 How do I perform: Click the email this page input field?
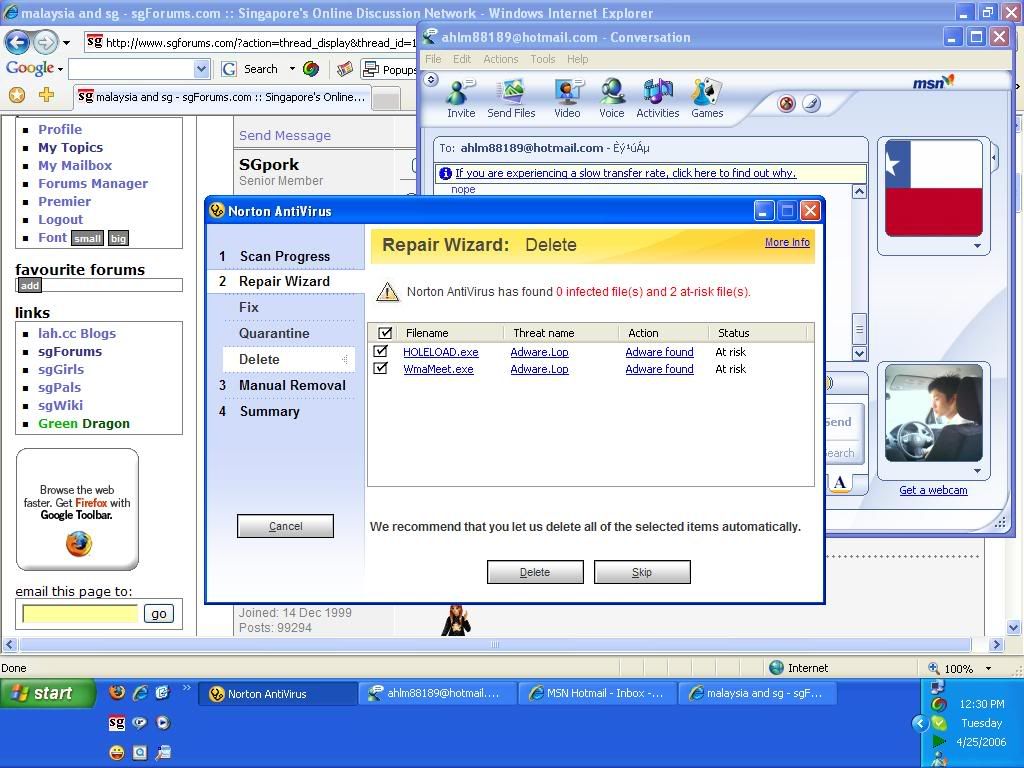pos(80,613)
